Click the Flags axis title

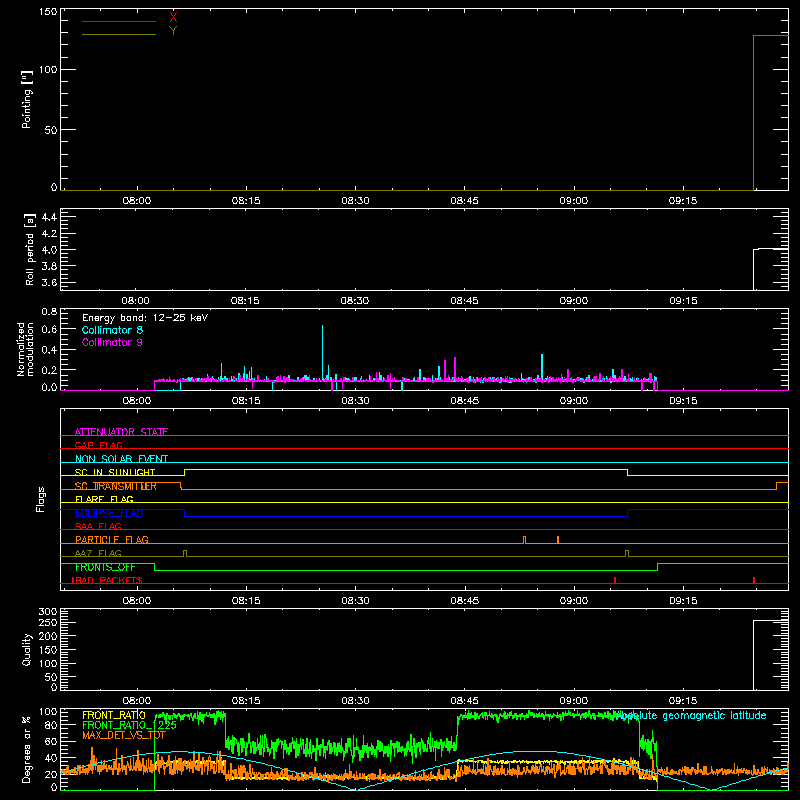(40, 499)
